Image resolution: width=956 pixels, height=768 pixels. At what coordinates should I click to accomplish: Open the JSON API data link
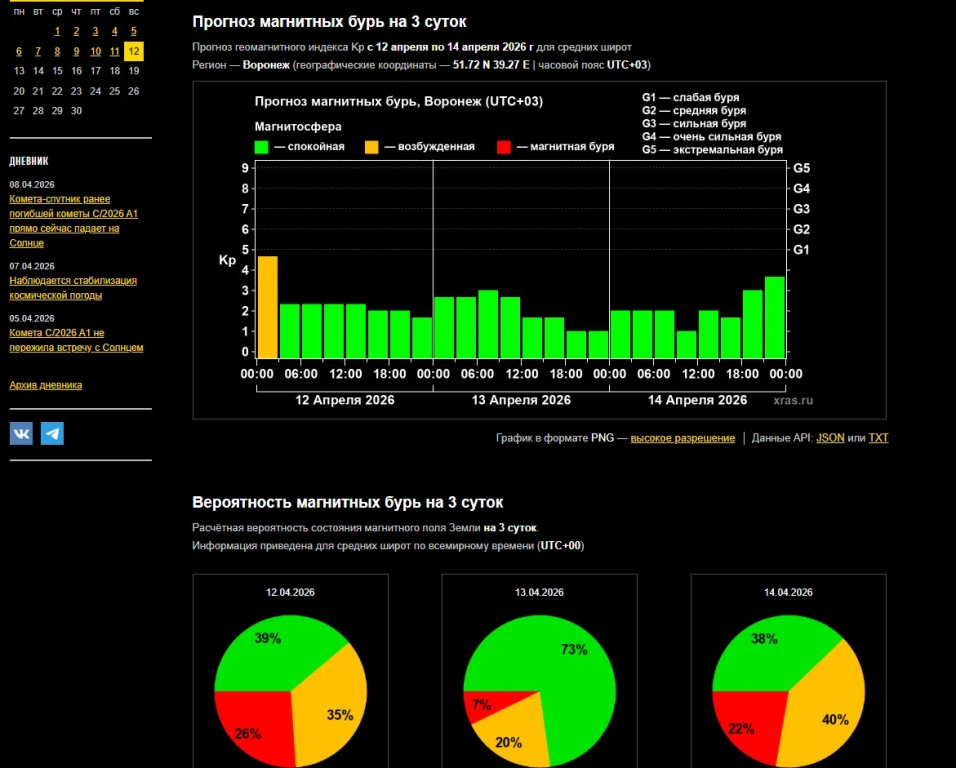(x=829, y=438)
